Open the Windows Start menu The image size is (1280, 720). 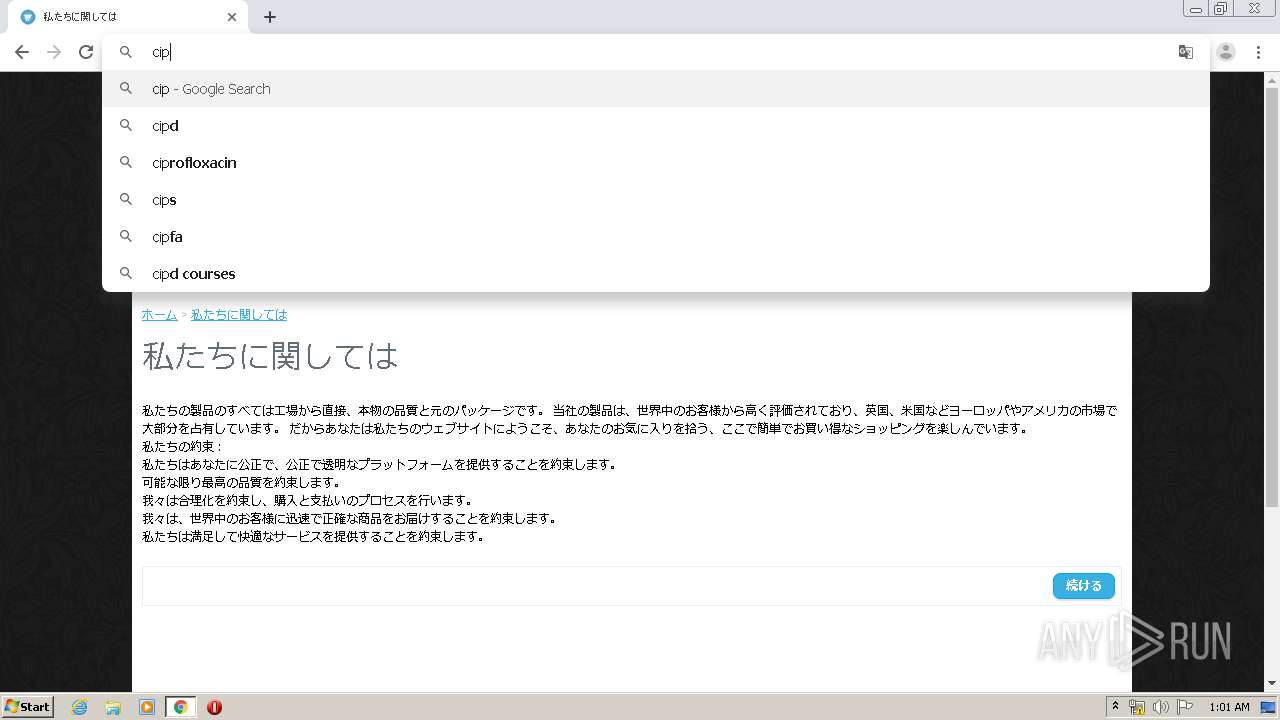point(27,707)
